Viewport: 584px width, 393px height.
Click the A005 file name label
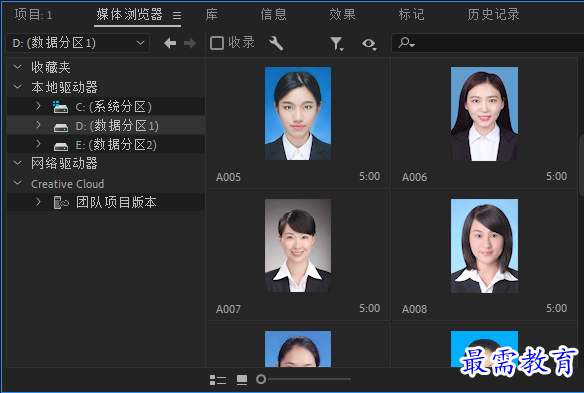coord(228,177)
